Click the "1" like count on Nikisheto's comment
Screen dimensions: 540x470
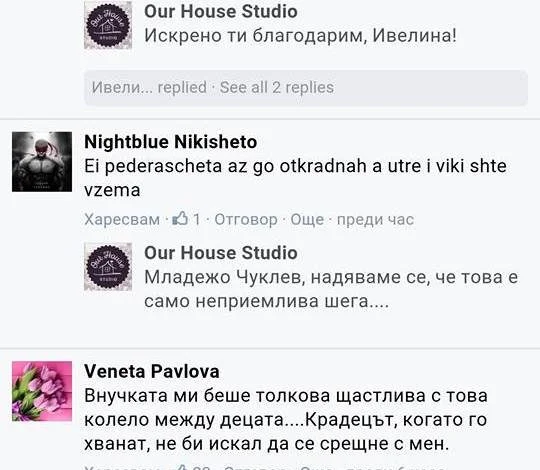tap(196, 219)
